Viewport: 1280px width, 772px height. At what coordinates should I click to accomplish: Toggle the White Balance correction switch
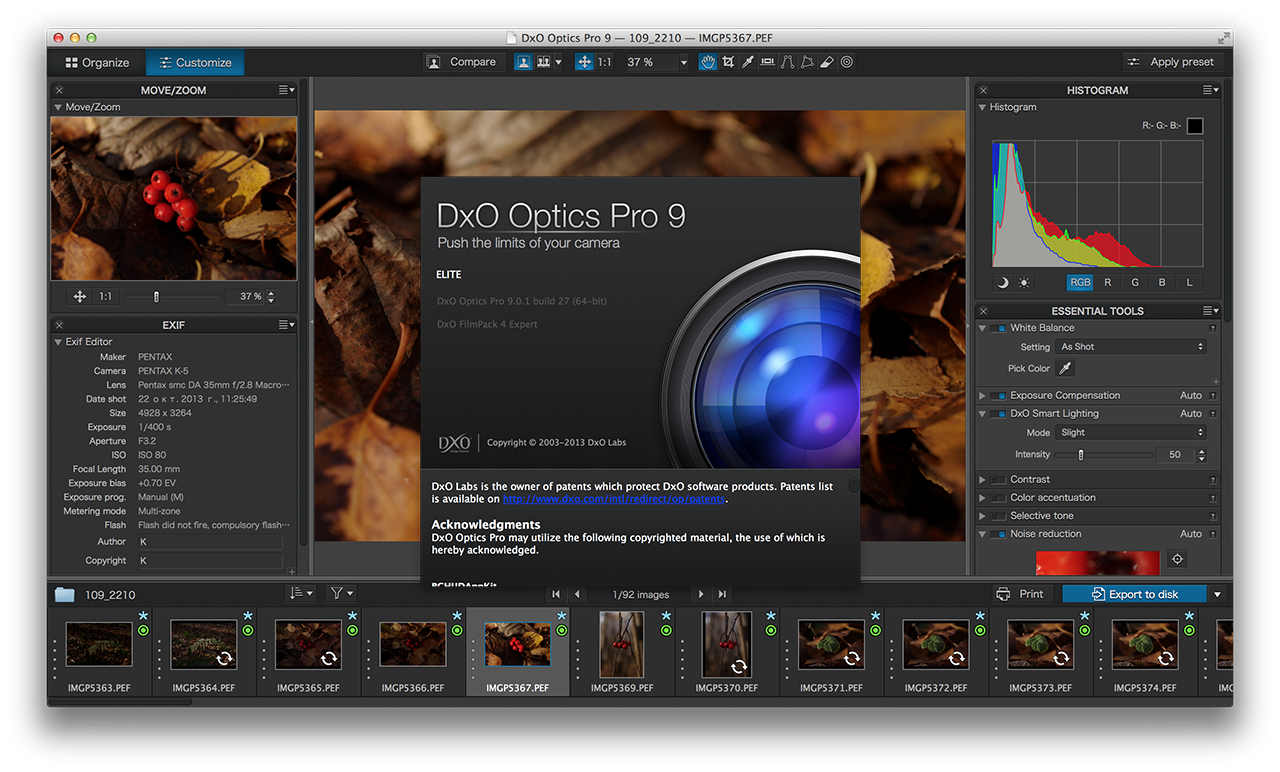(x=998, y=328)
